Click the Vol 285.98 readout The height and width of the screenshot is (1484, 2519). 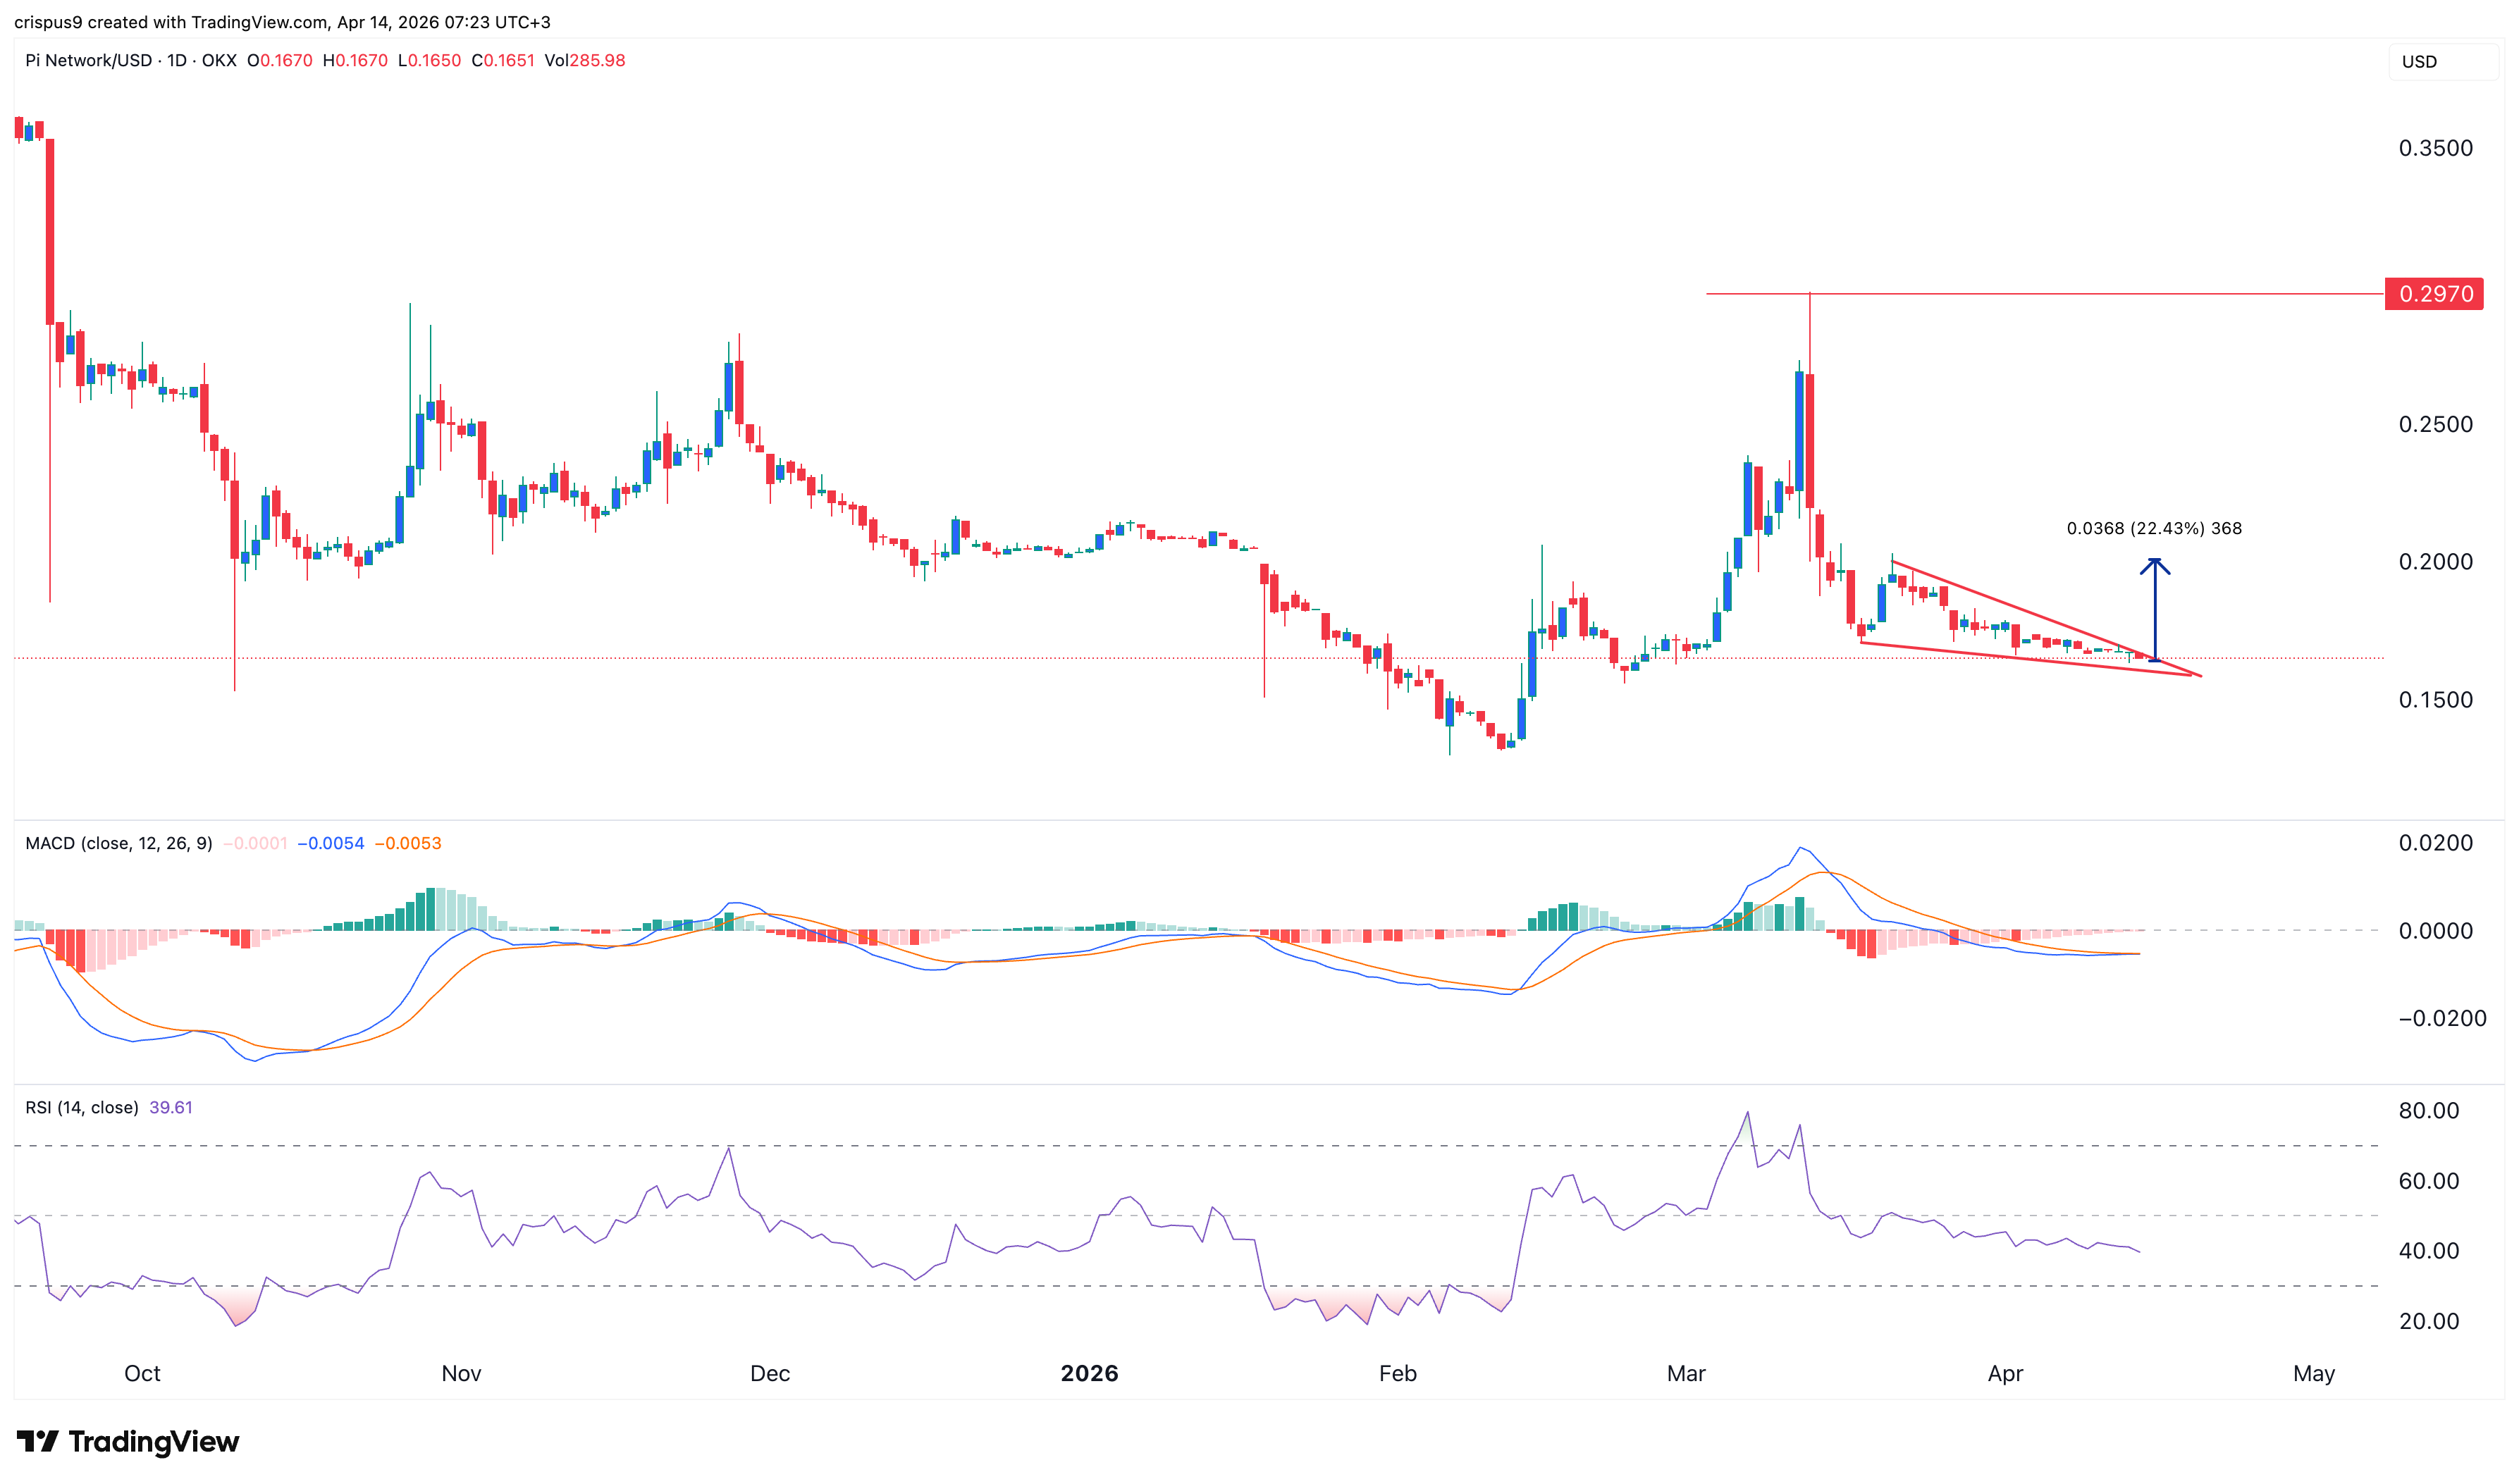[584, 60]
